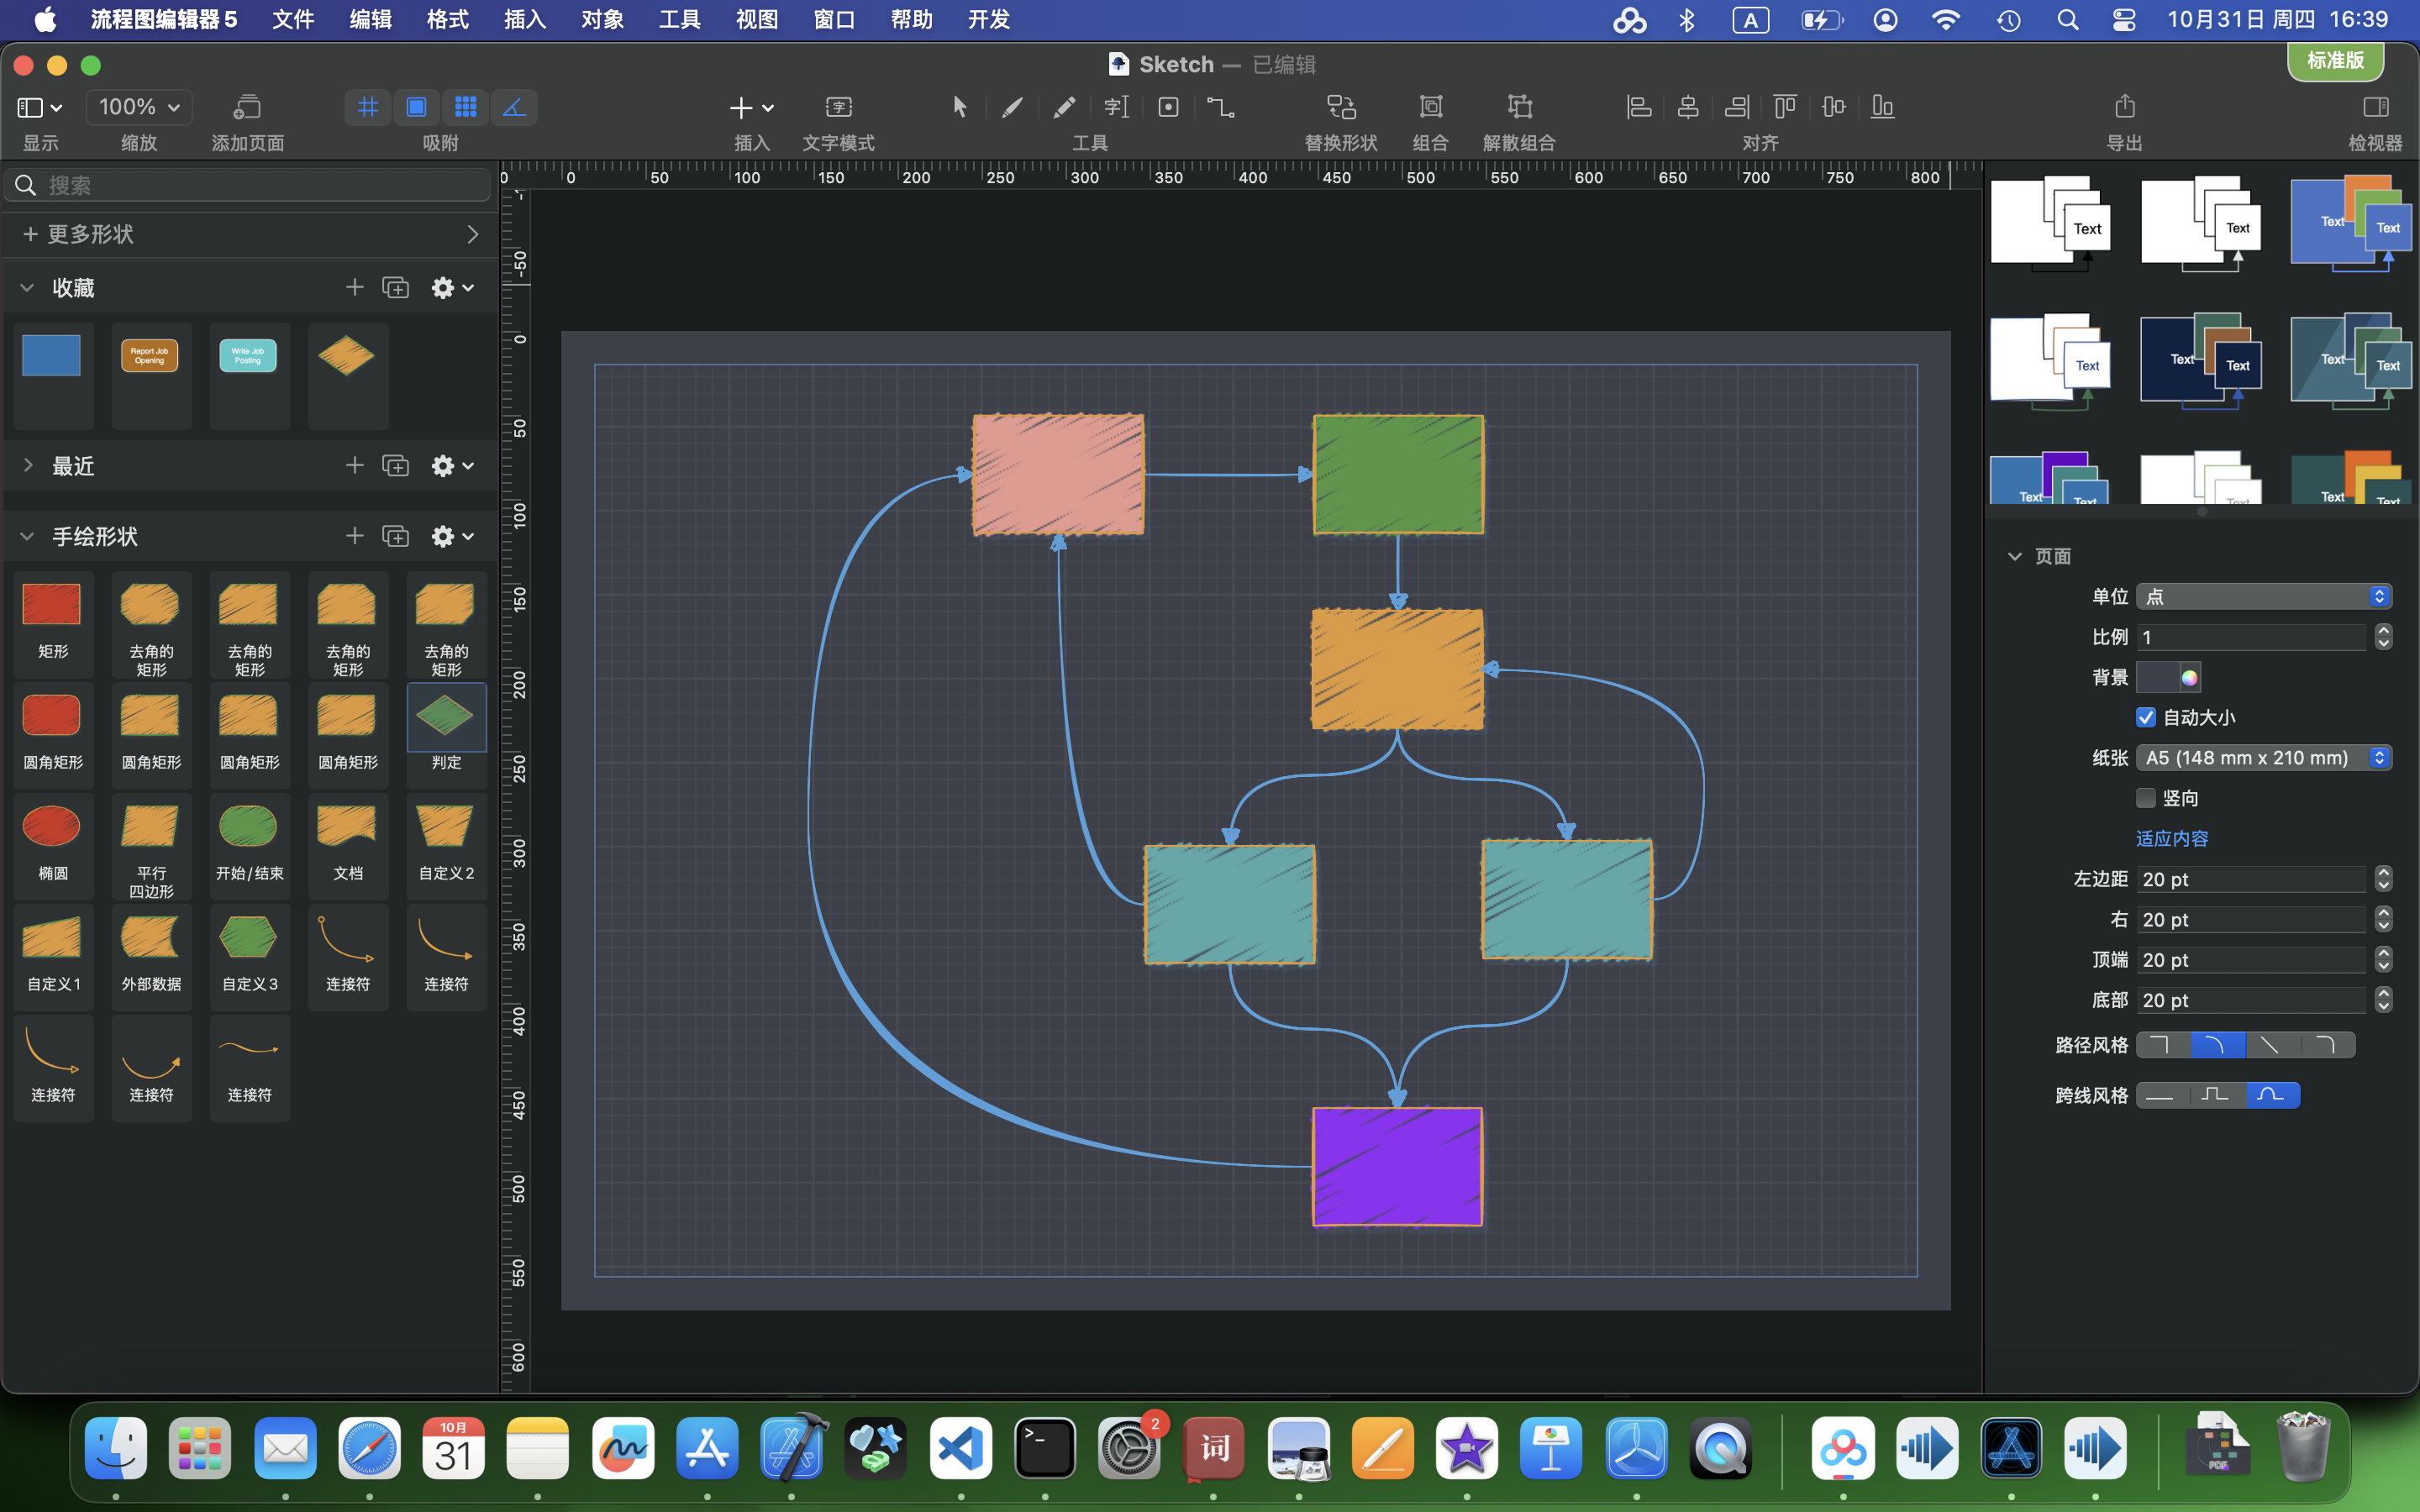Viewport: 2420px width, 1512px height.
Task: Select the flat line crossing style
Action: click(2162, 1095)
